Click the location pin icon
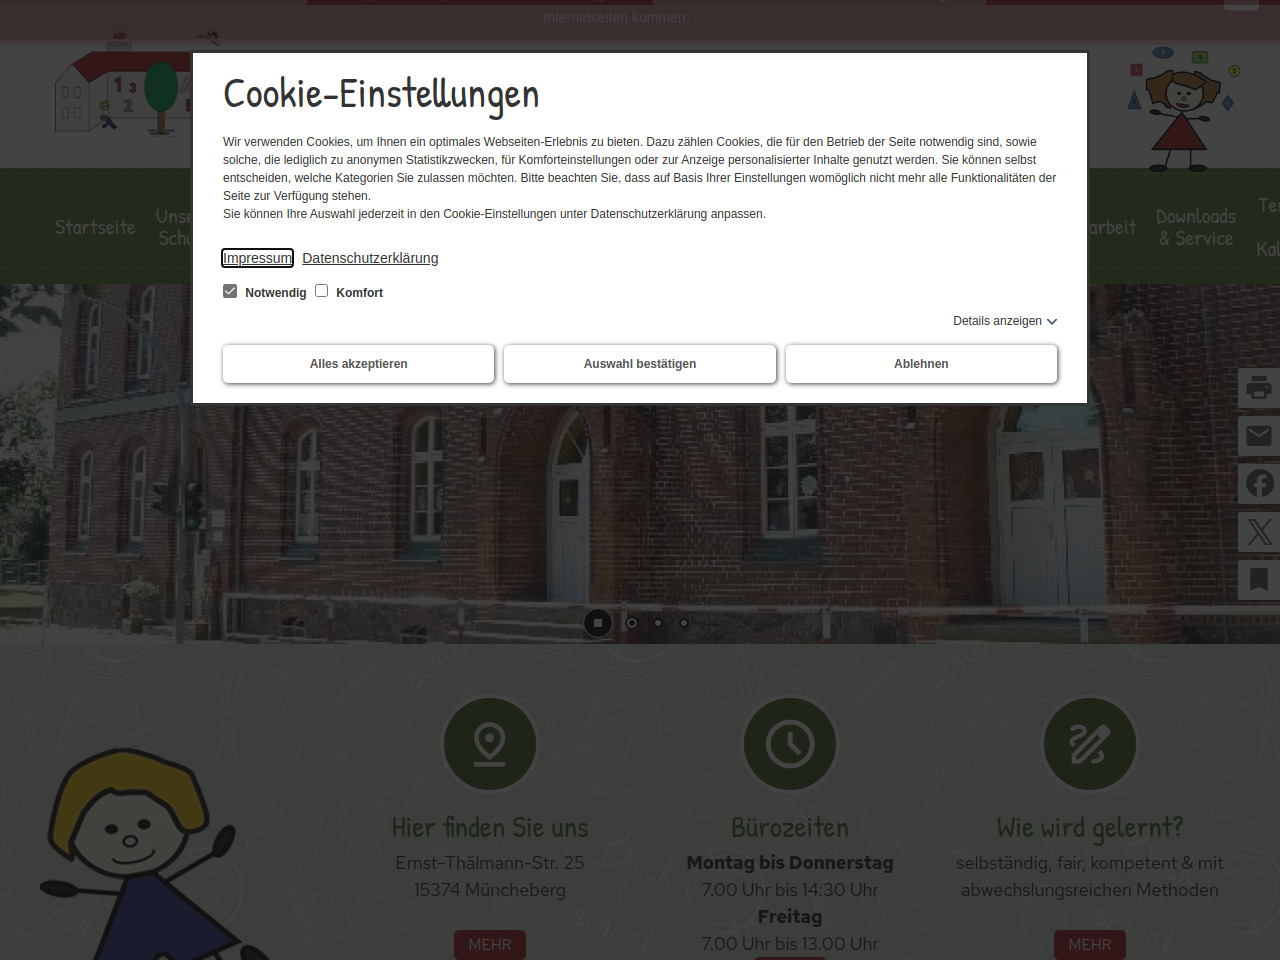 tap(490, 744)
